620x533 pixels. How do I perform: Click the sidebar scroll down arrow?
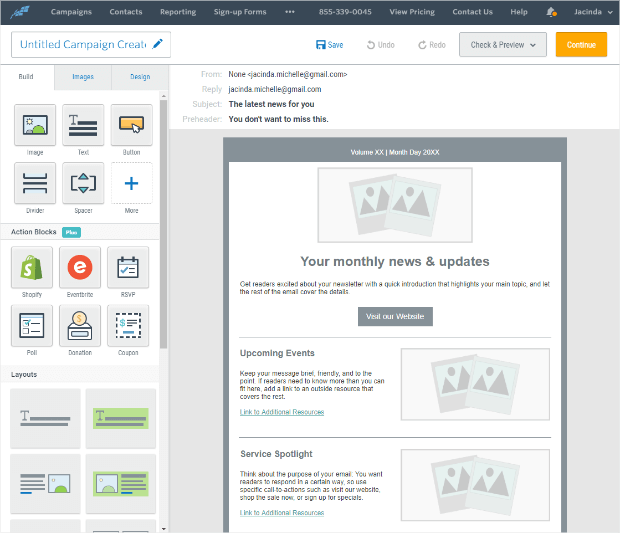pos(163,529)
